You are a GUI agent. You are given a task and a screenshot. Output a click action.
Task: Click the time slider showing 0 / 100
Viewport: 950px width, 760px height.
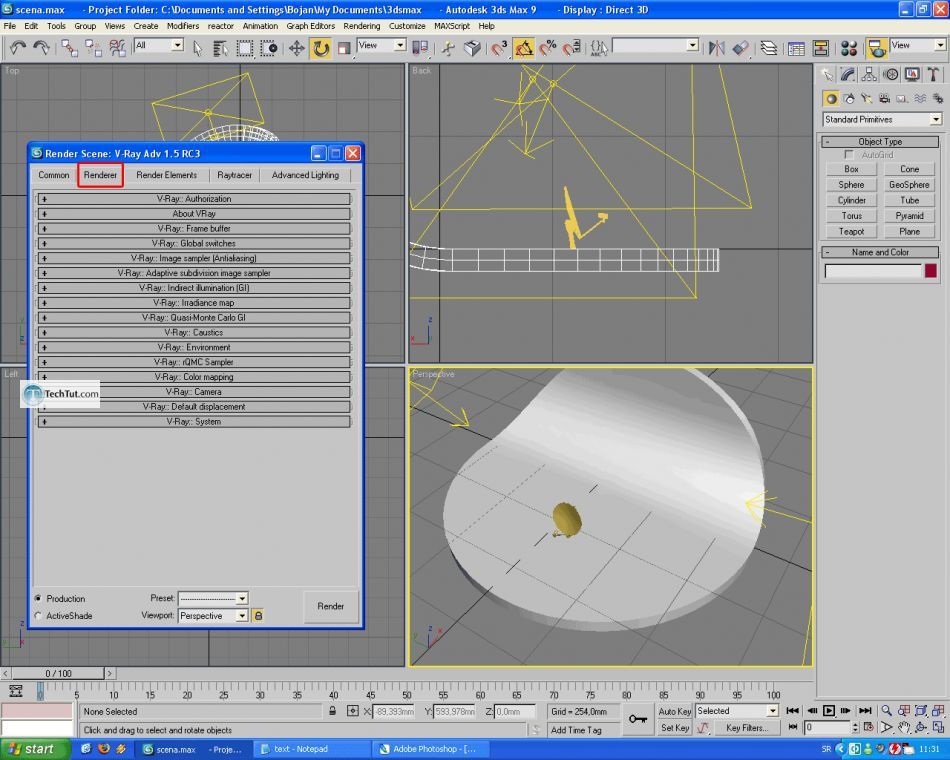pos(59,673)
